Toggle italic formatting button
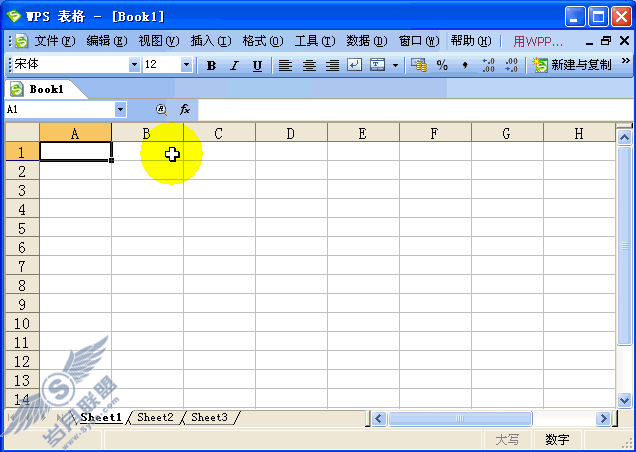This screenshot has height=452, width=636. [234, 65]
